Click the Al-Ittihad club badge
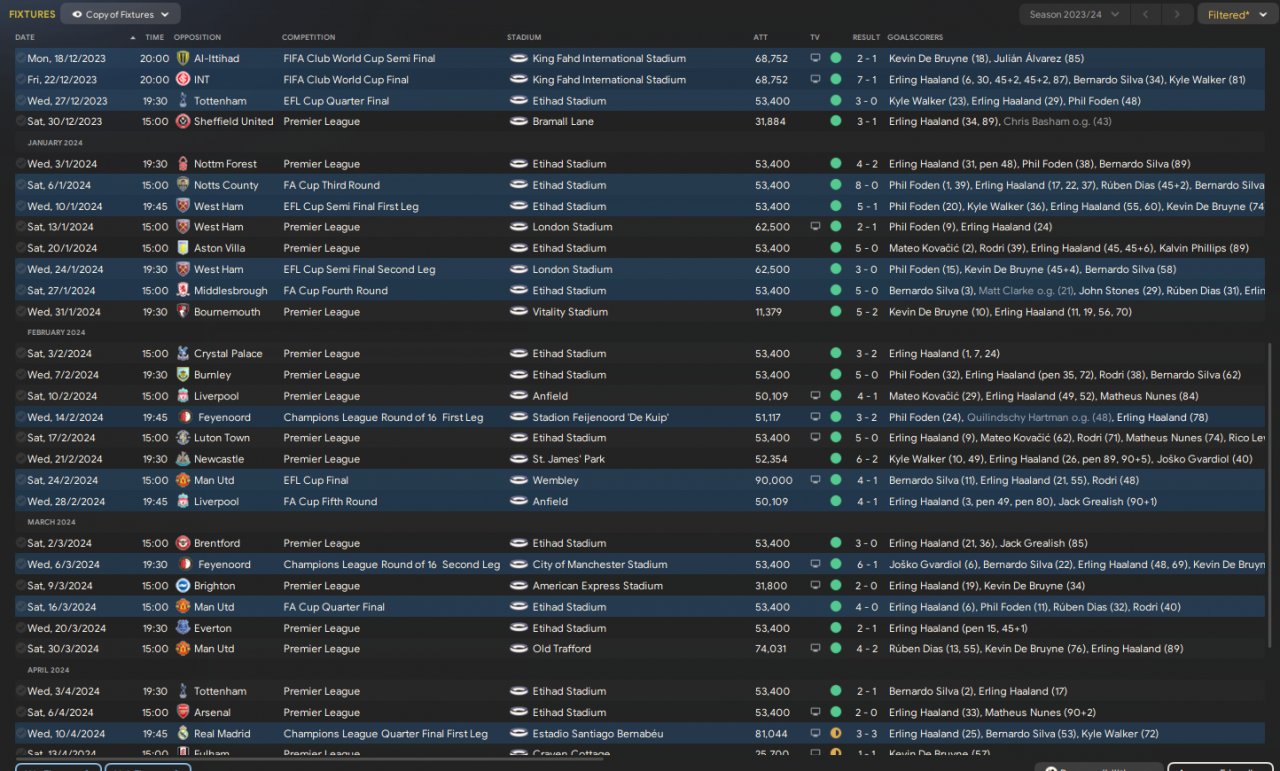Viewport: 1280px width, 771px height. pyautogui.click(x=183, y=59)
